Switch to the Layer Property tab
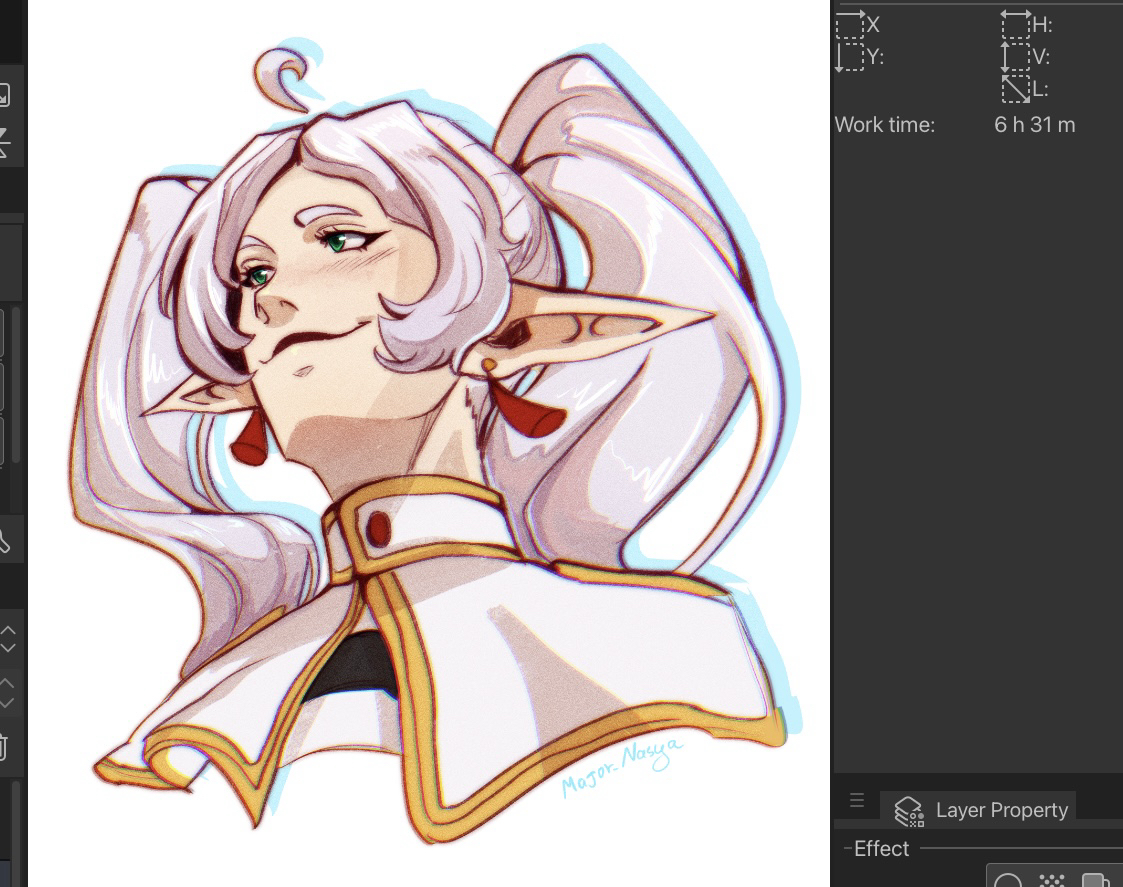The image size is (1123, 887). (1001, 810)
